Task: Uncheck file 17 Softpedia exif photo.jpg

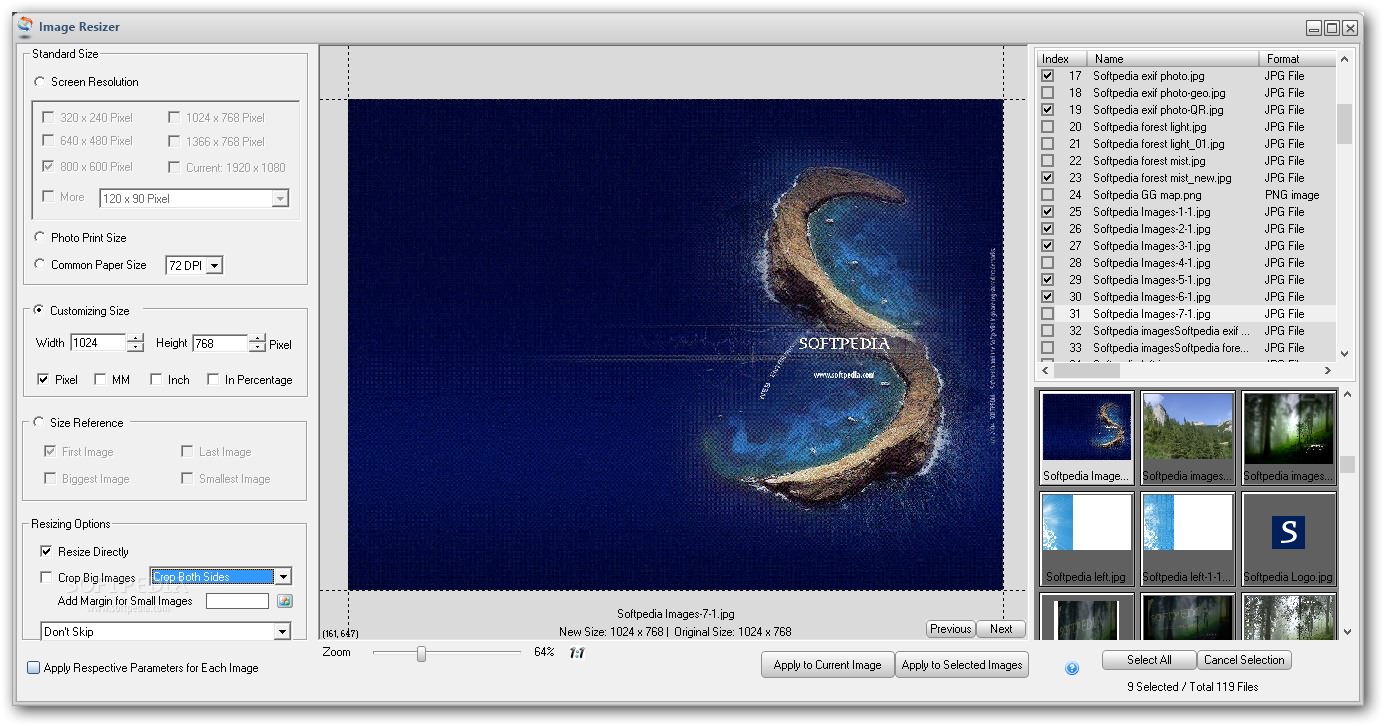Action: 1048,76
